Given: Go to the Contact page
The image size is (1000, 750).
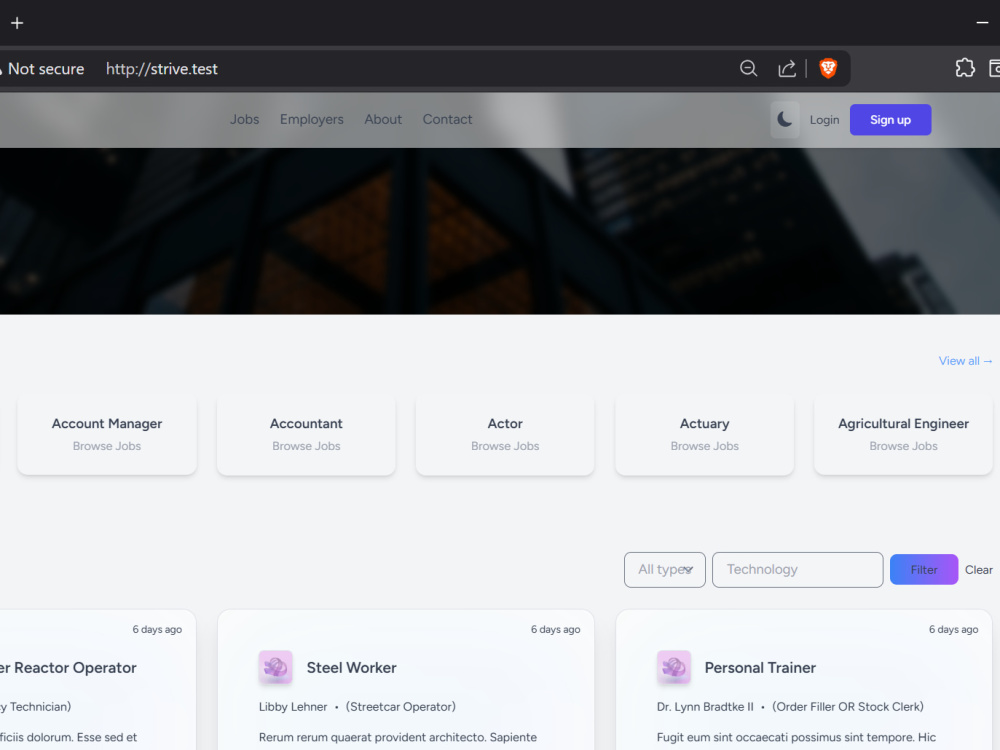Looking at the screenshot, I should (x=448, y=119).
